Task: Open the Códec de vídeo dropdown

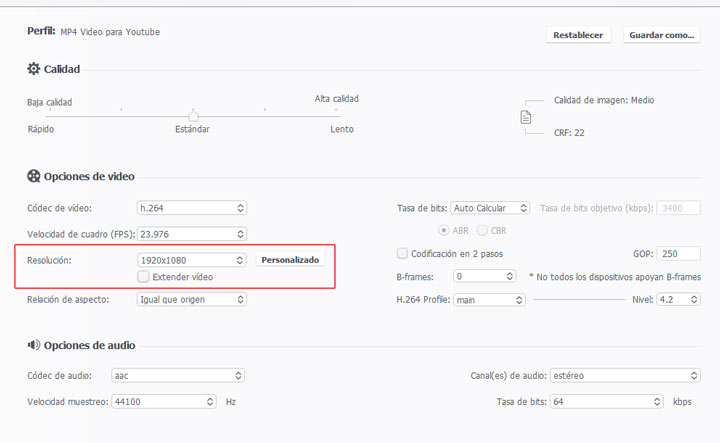Action: [x=192, y=208]
